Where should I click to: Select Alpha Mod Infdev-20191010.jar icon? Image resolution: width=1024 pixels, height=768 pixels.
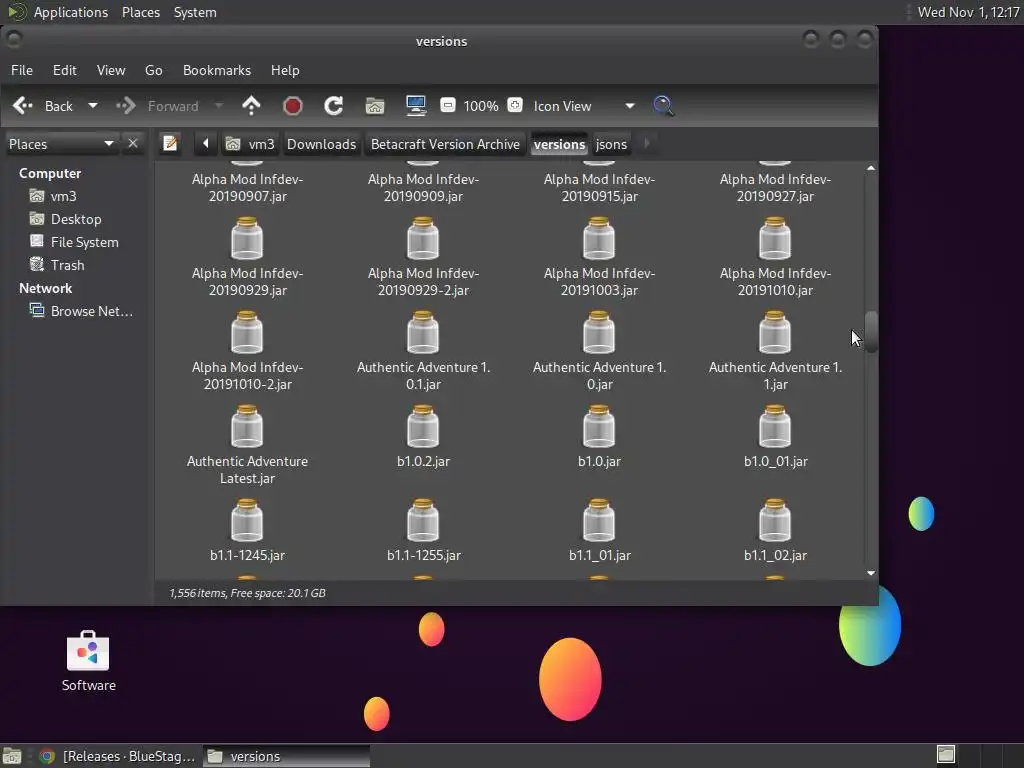click(775, 238)
